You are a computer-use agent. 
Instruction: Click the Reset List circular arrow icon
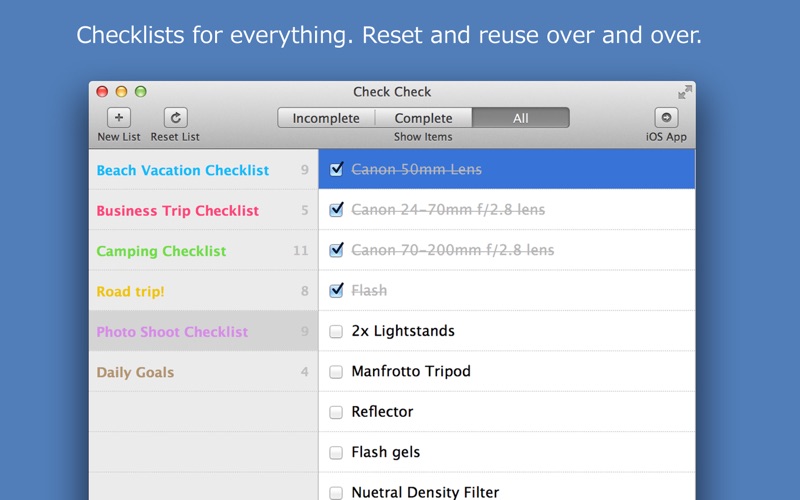click(x=176, y=118)
